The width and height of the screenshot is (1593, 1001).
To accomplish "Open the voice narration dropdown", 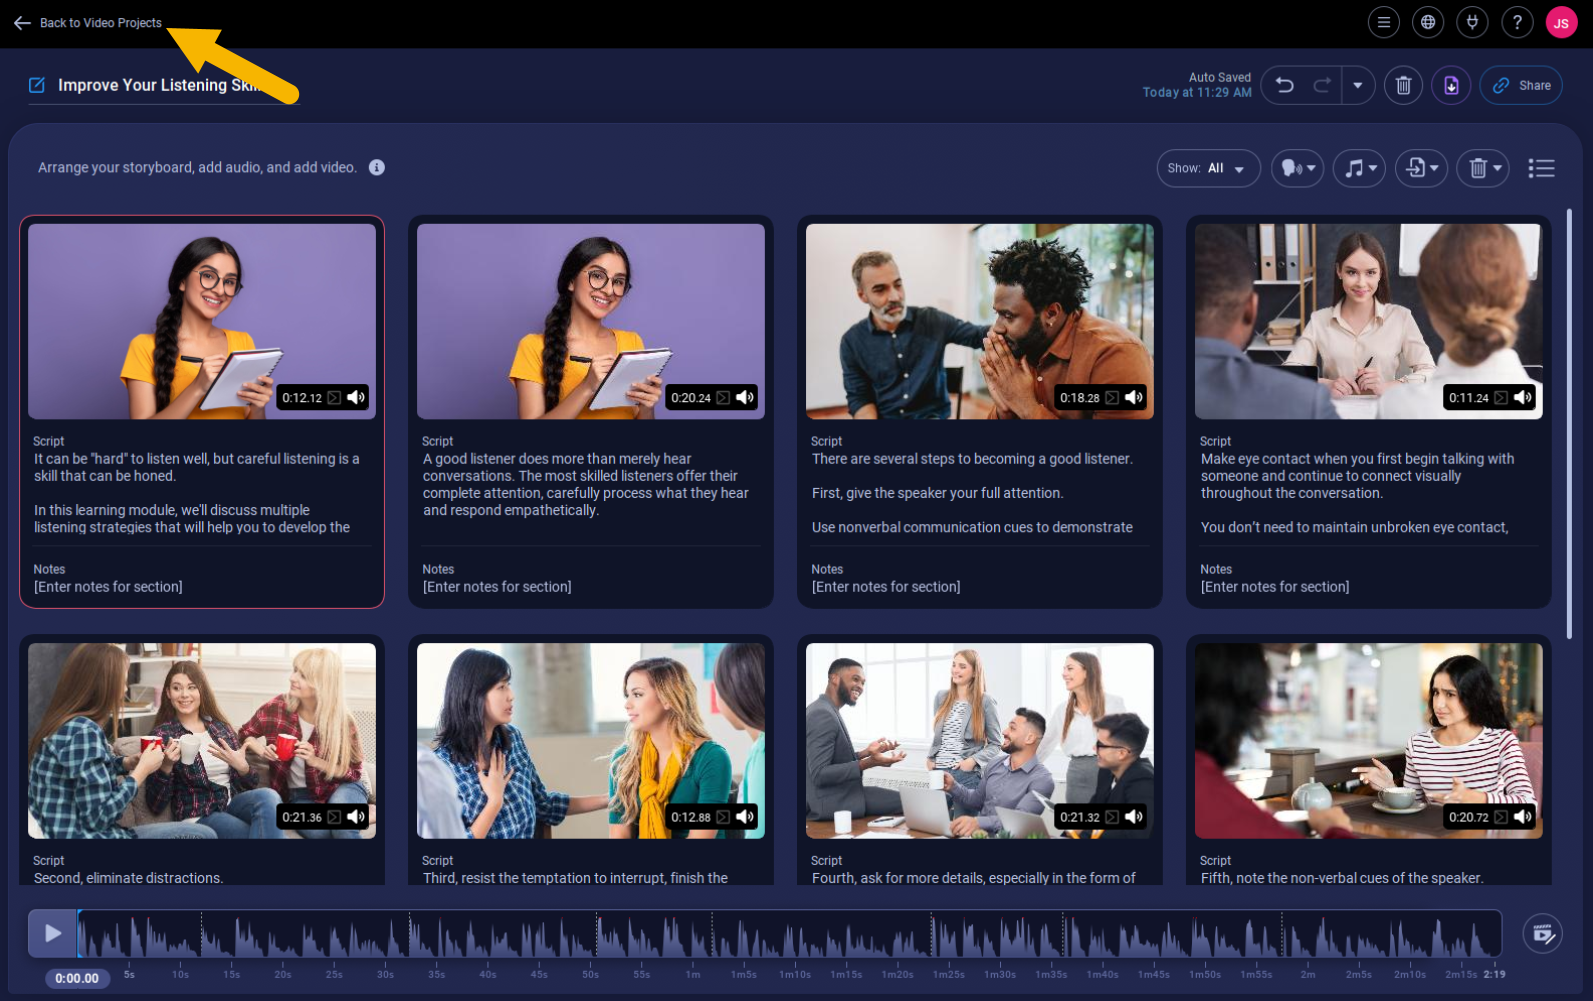I will point(1297,168).
